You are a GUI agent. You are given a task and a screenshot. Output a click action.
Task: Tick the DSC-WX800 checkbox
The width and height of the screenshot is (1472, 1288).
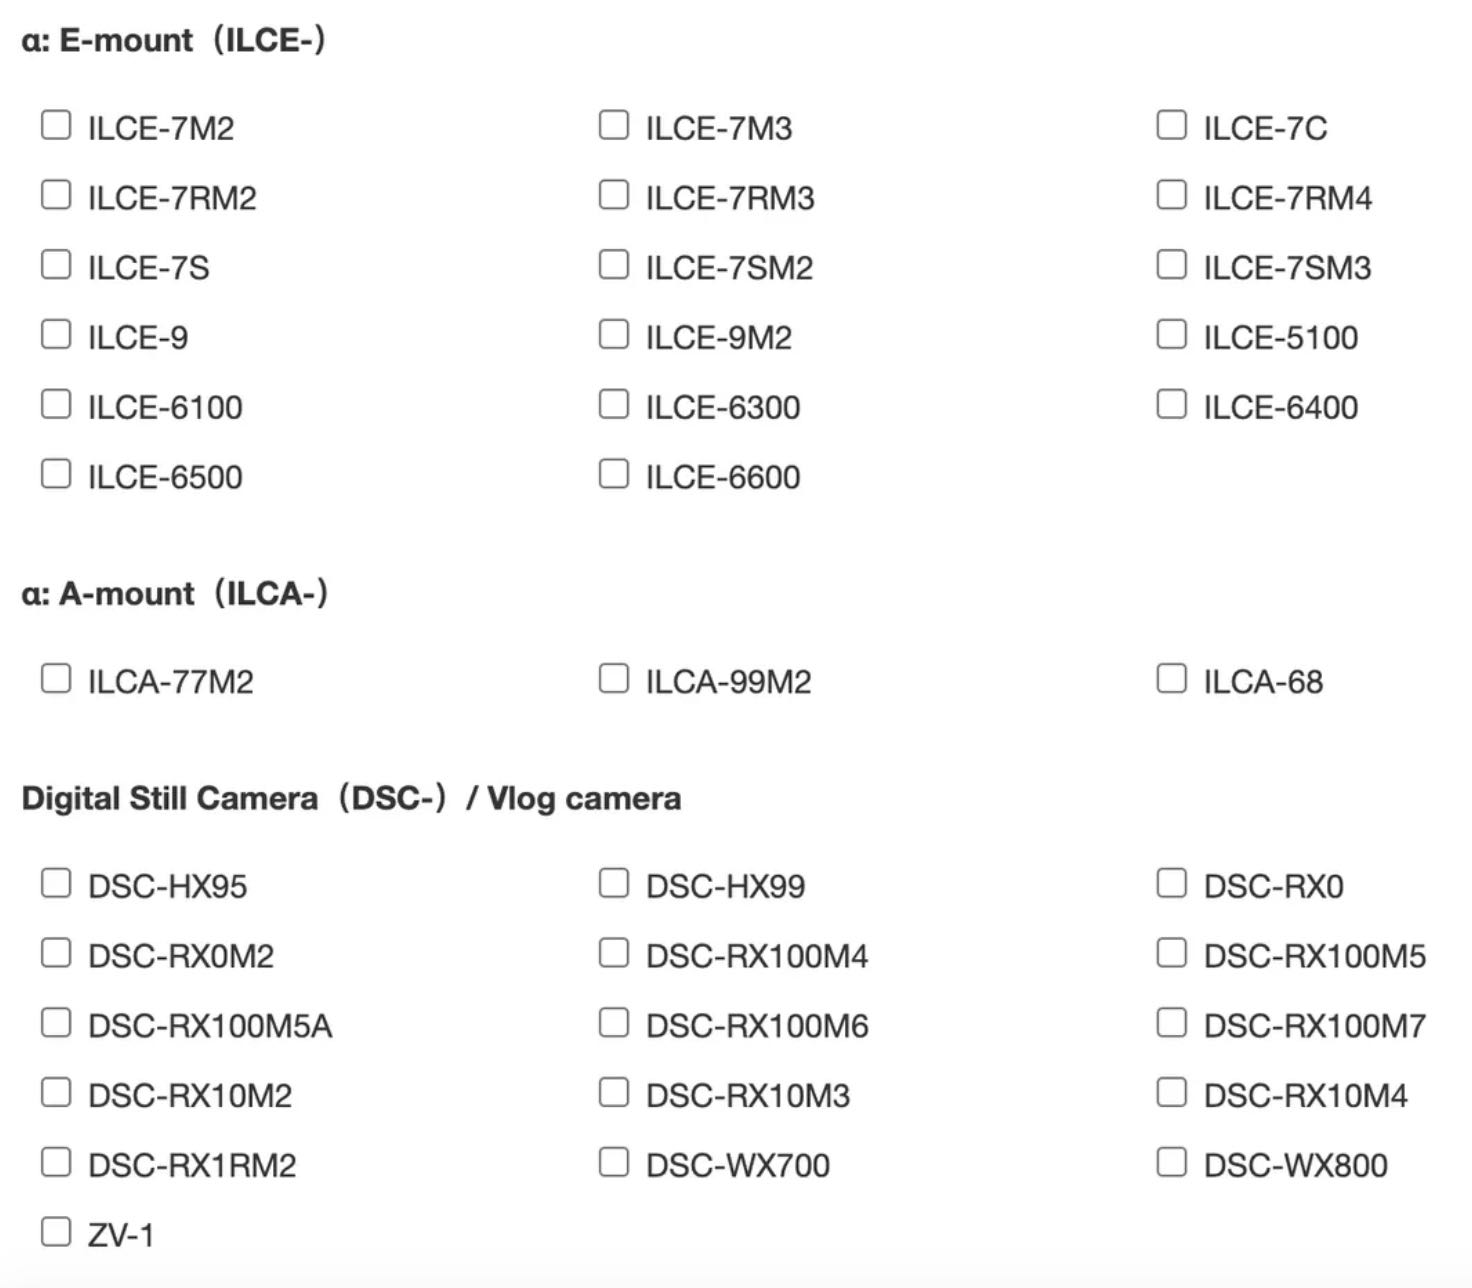pos(1171,1162)
